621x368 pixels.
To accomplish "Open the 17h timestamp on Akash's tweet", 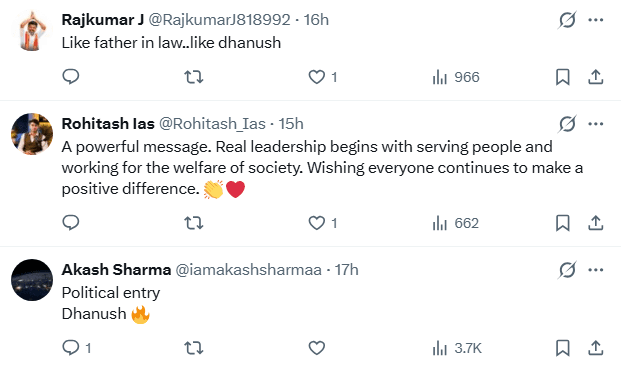I will click(347, 270).
